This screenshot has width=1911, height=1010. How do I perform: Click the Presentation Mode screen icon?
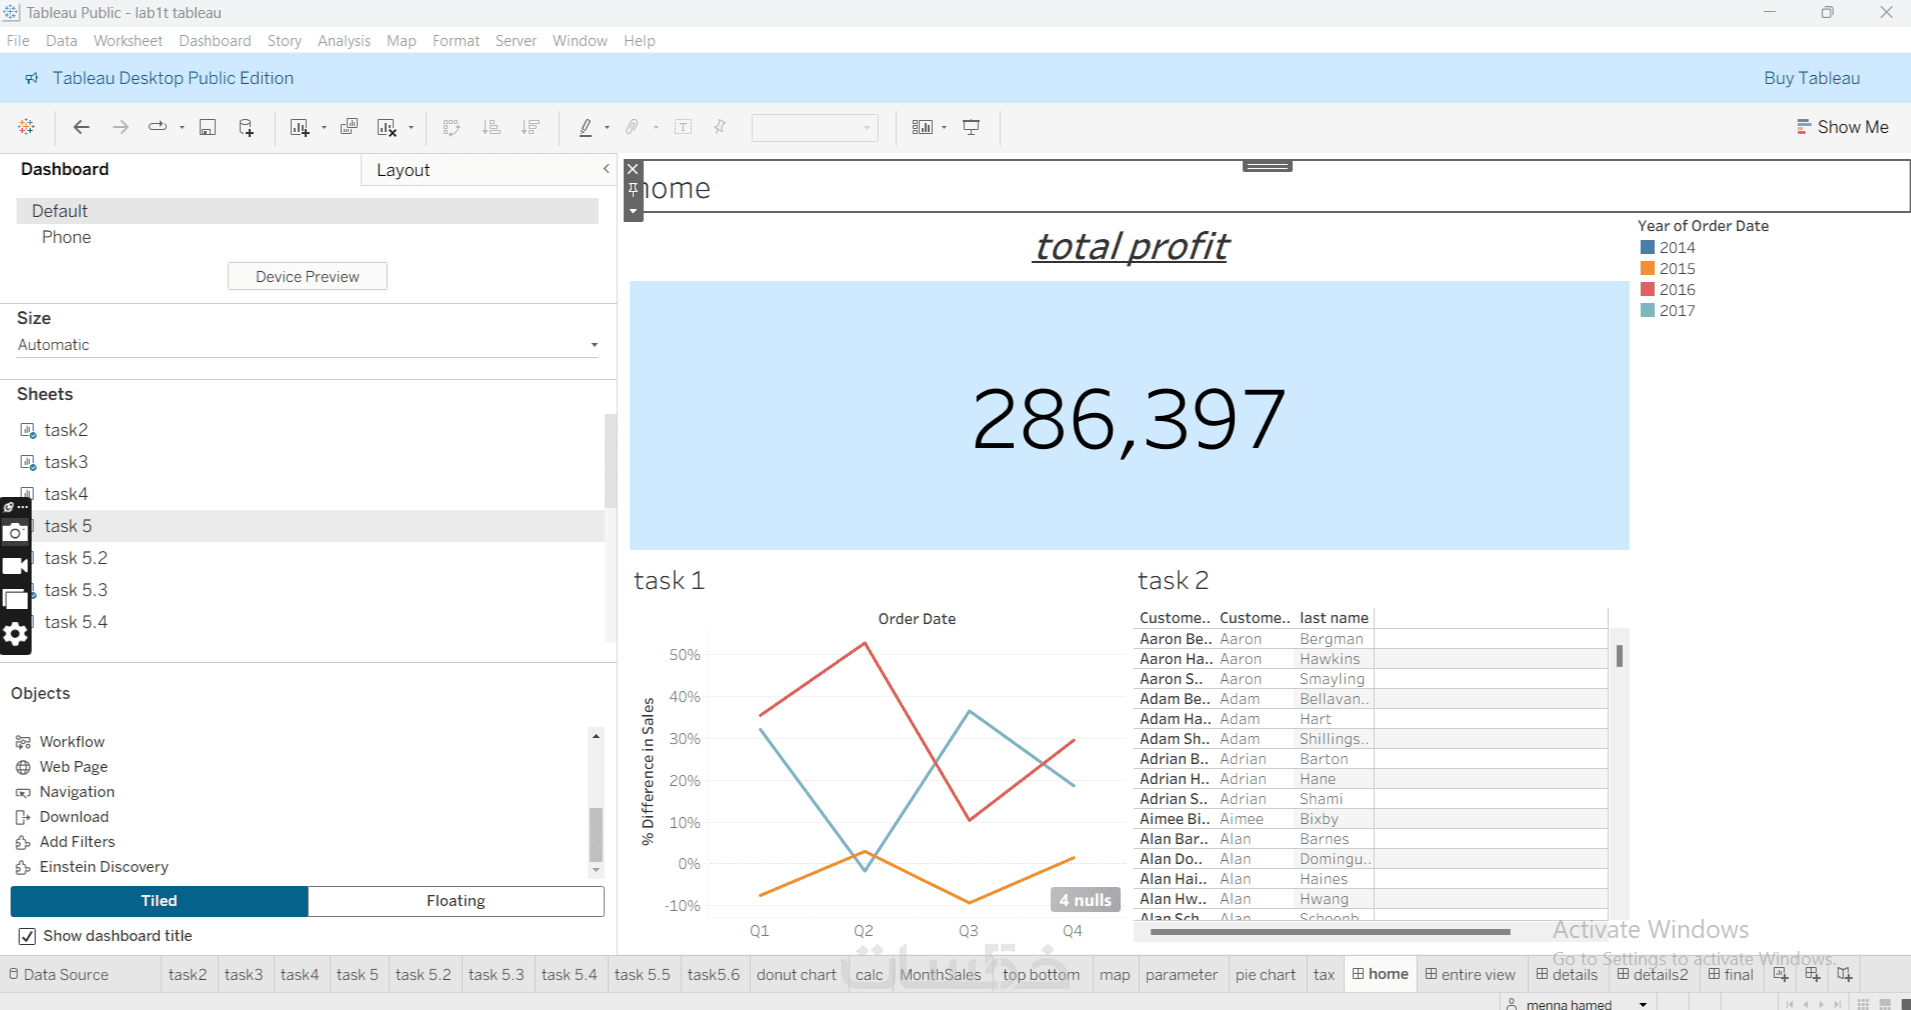(x=971, y=127)
